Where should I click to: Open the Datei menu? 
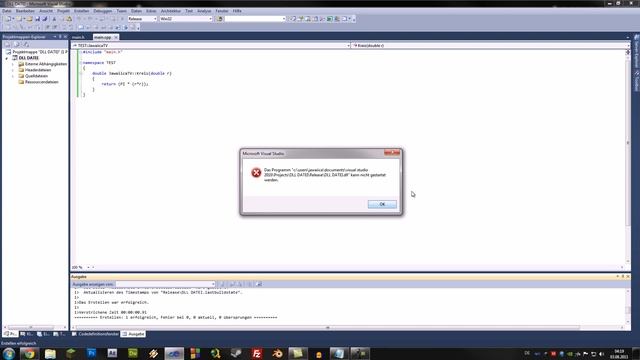(7, 11)
